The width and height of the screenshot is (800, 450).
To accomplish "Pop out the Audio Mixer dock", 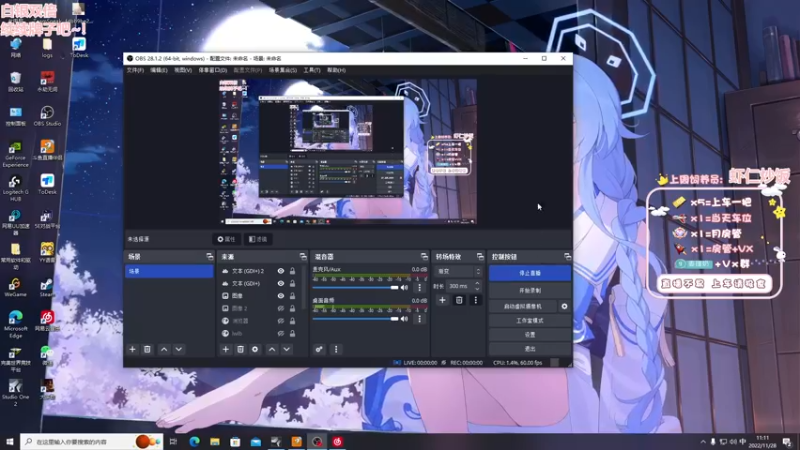I will [x=424, y=257].
